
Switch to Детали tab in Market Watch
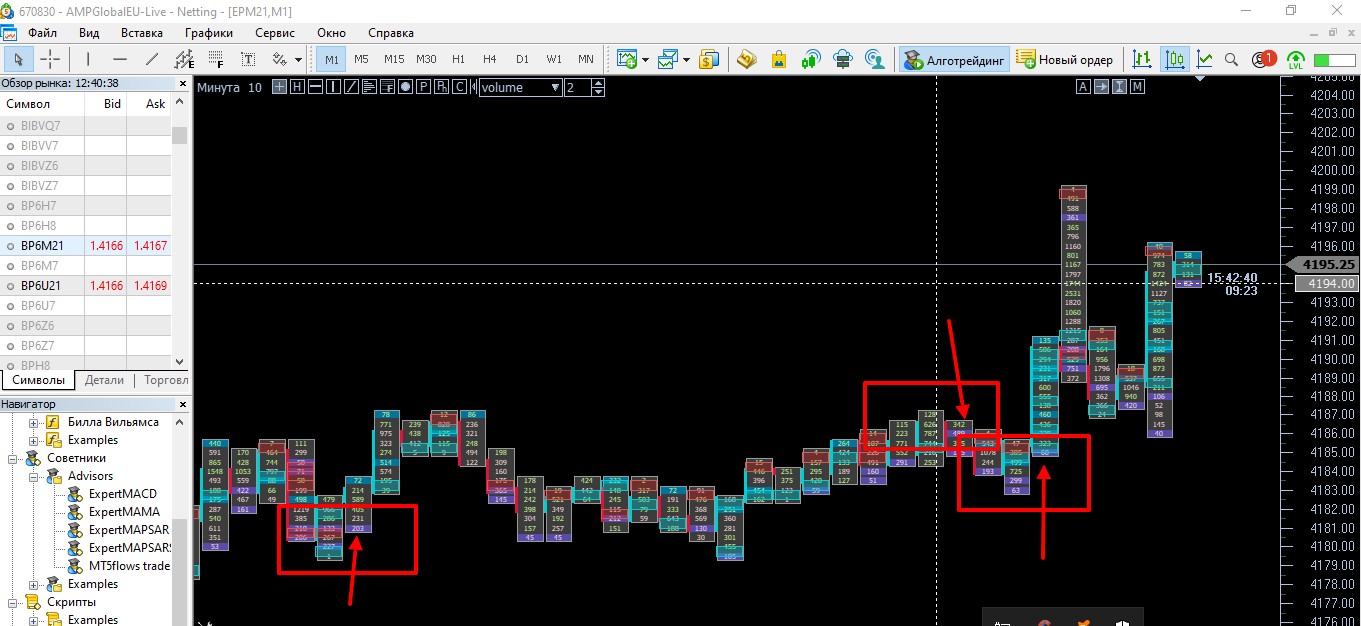point(105,380)
